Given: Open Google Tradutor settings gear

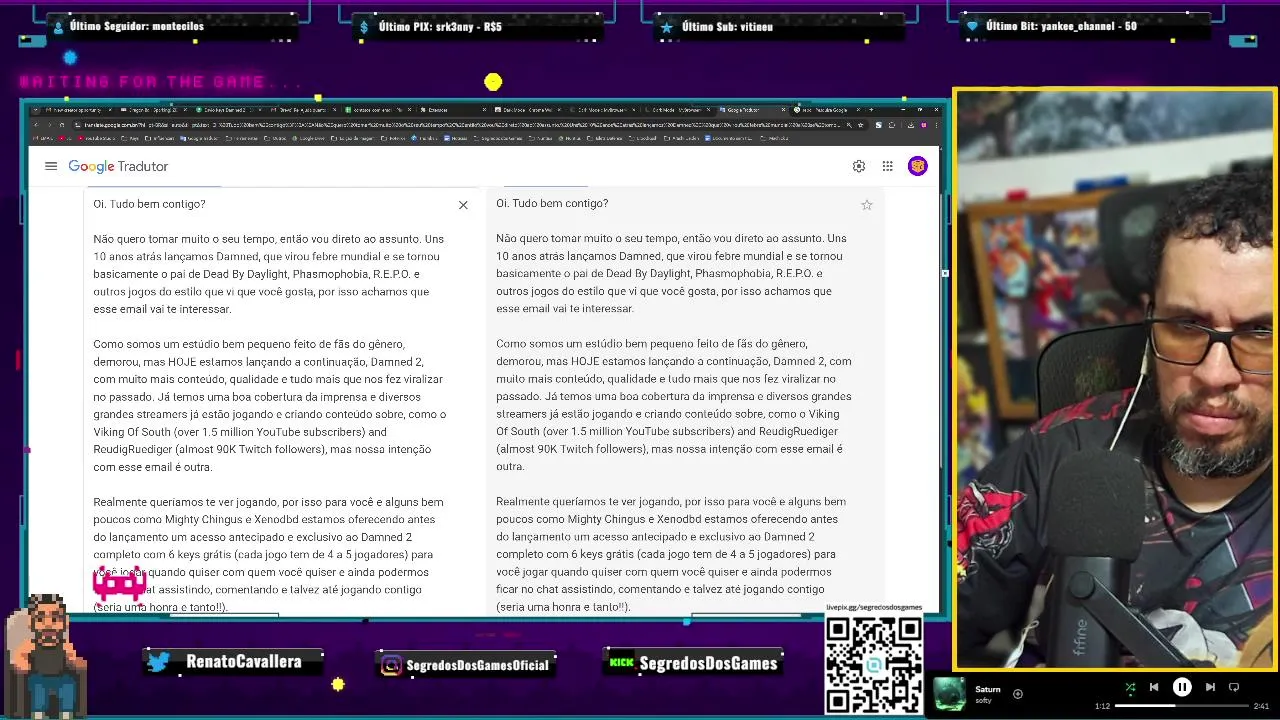Looking at the screenshot, I should (x=858, y=166).
